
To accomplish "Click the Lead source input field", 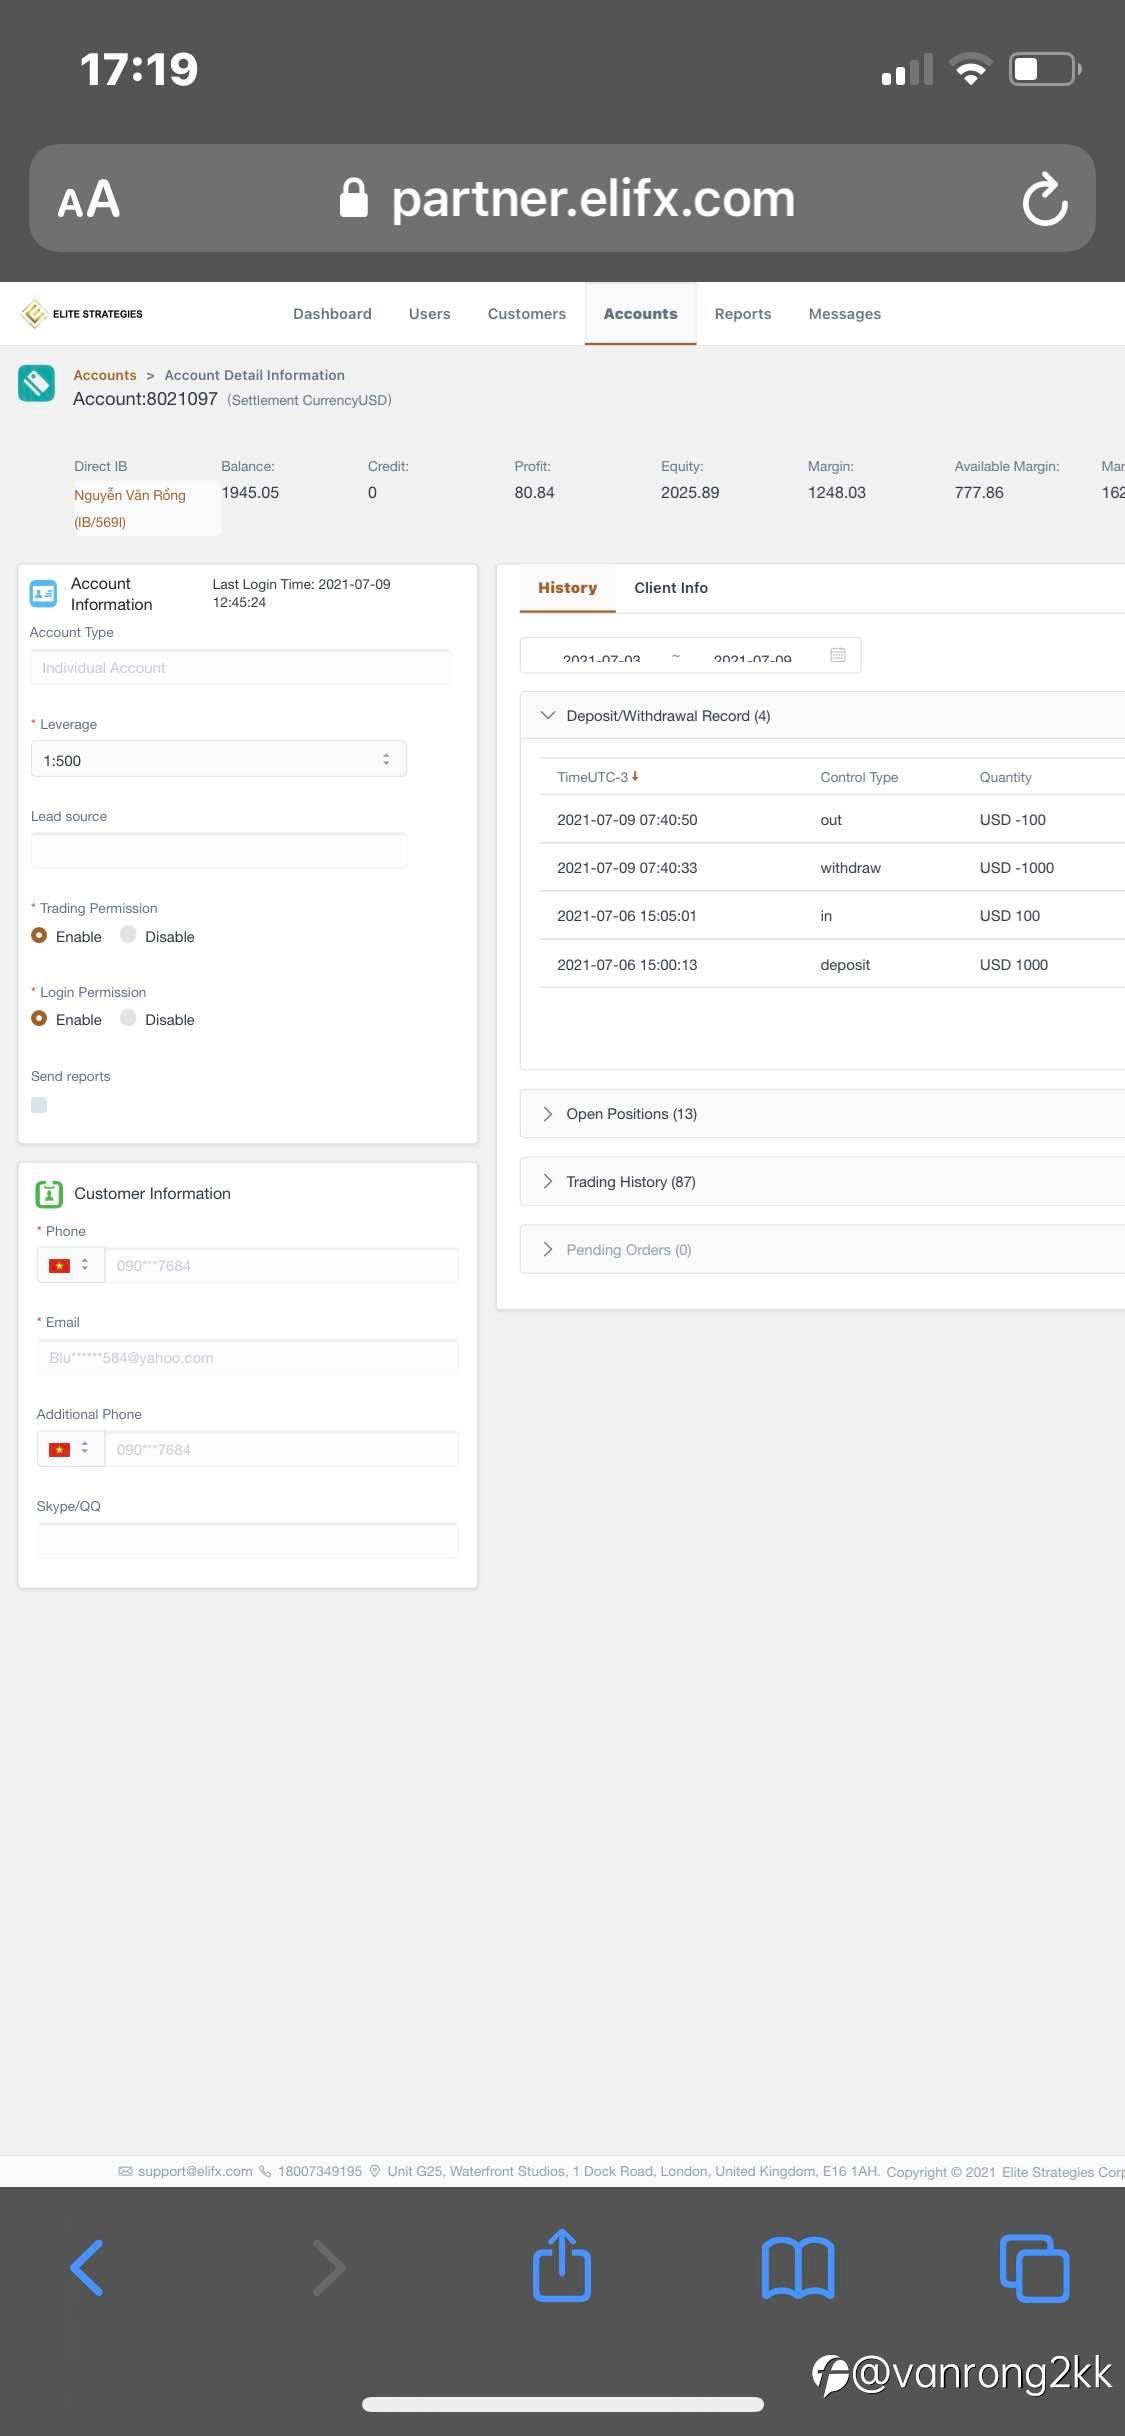I will pyautogui.click(x=218, y=851).
